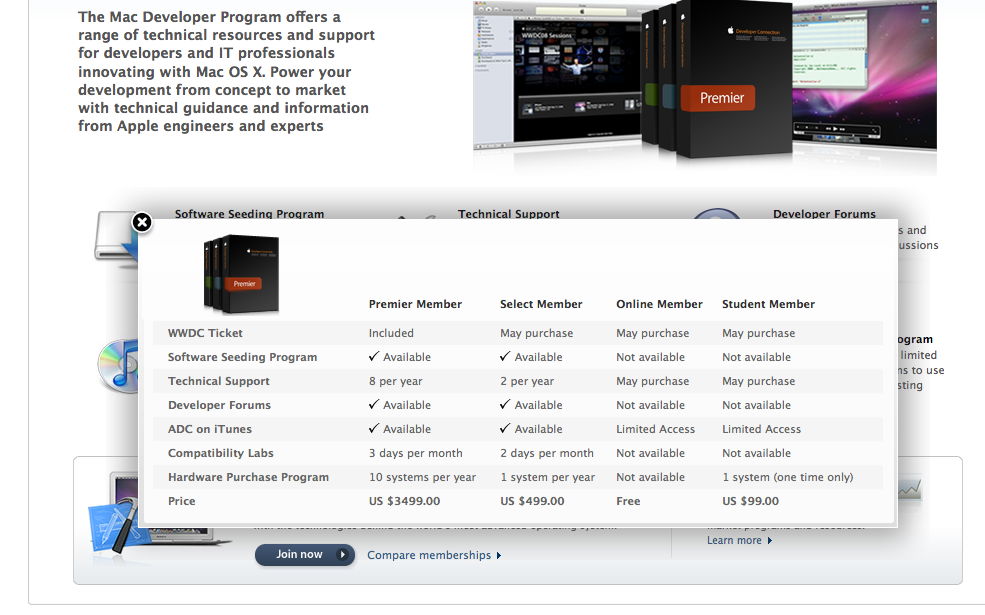Click the 8 per year support cell
Image resolution: width=985 pixels, height=615 pixels.
pyautogui.click(x=396, y=381)
